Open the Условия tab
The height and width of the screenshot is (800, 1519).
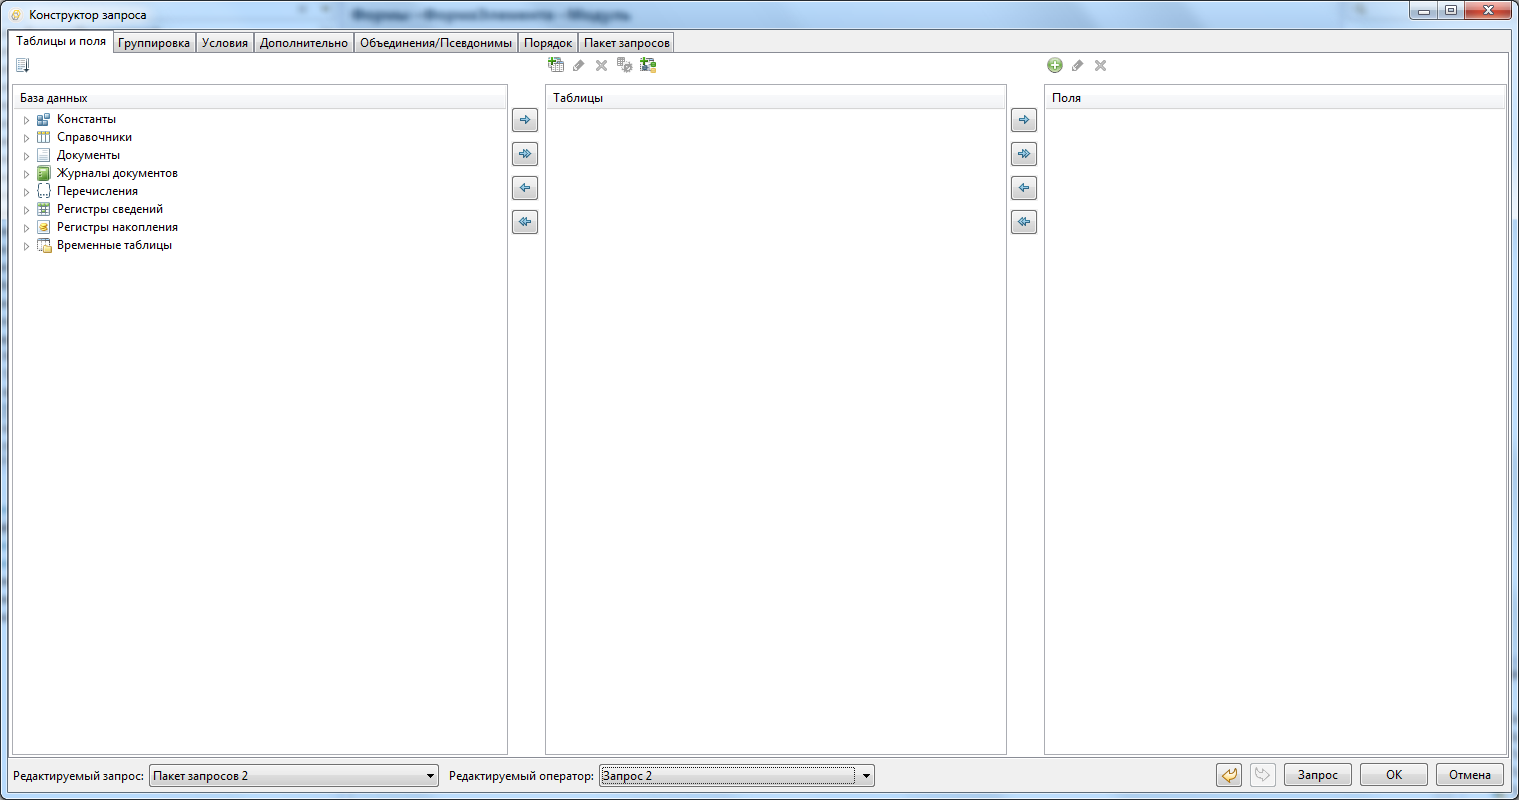click(x=225, y=43)
